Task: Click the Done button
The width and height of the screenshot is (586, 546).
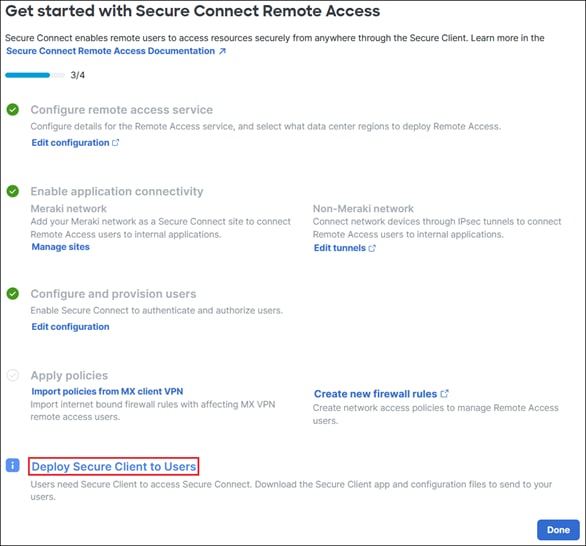Action: (x=558, y=530)
